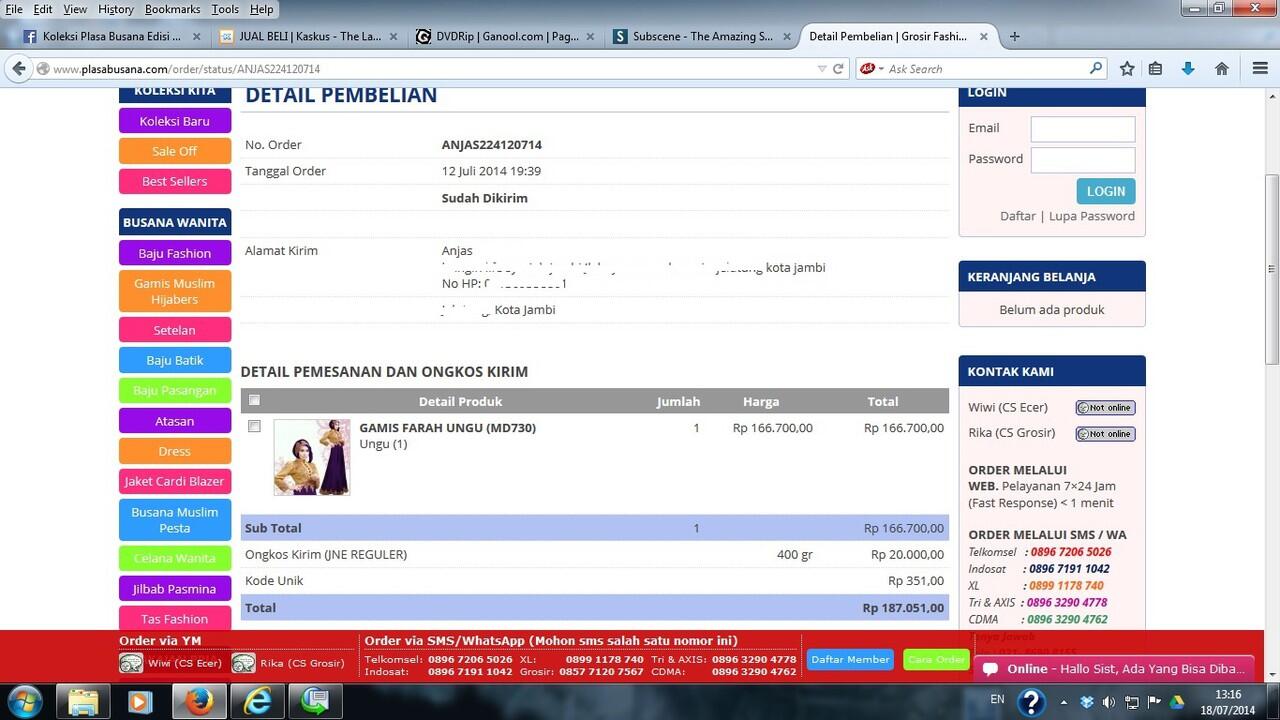Launch Internet Explorer from the taskbar

click(258, 701)
